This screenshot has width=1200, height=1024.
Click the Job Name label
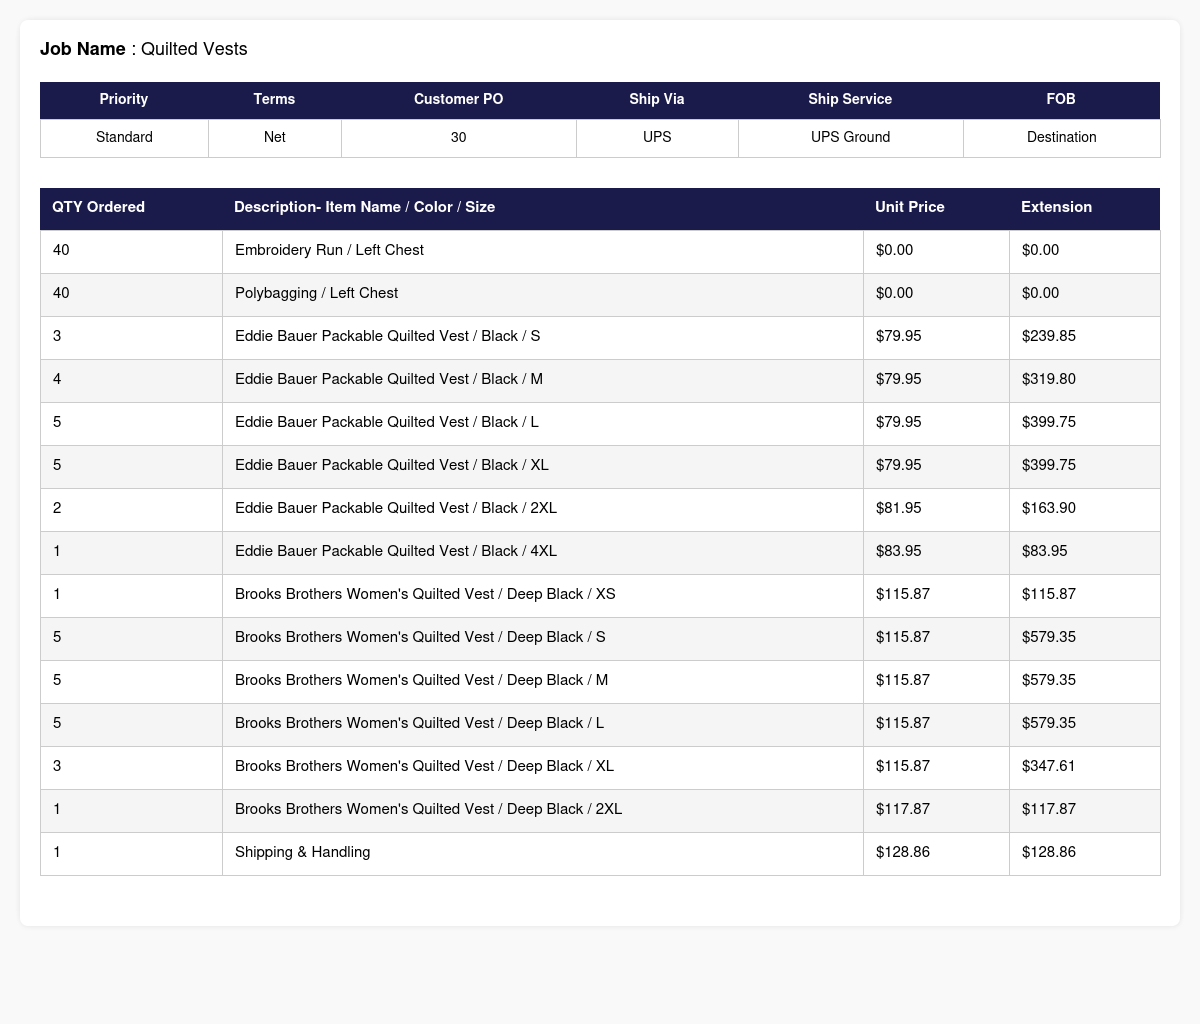pos(83,49)
